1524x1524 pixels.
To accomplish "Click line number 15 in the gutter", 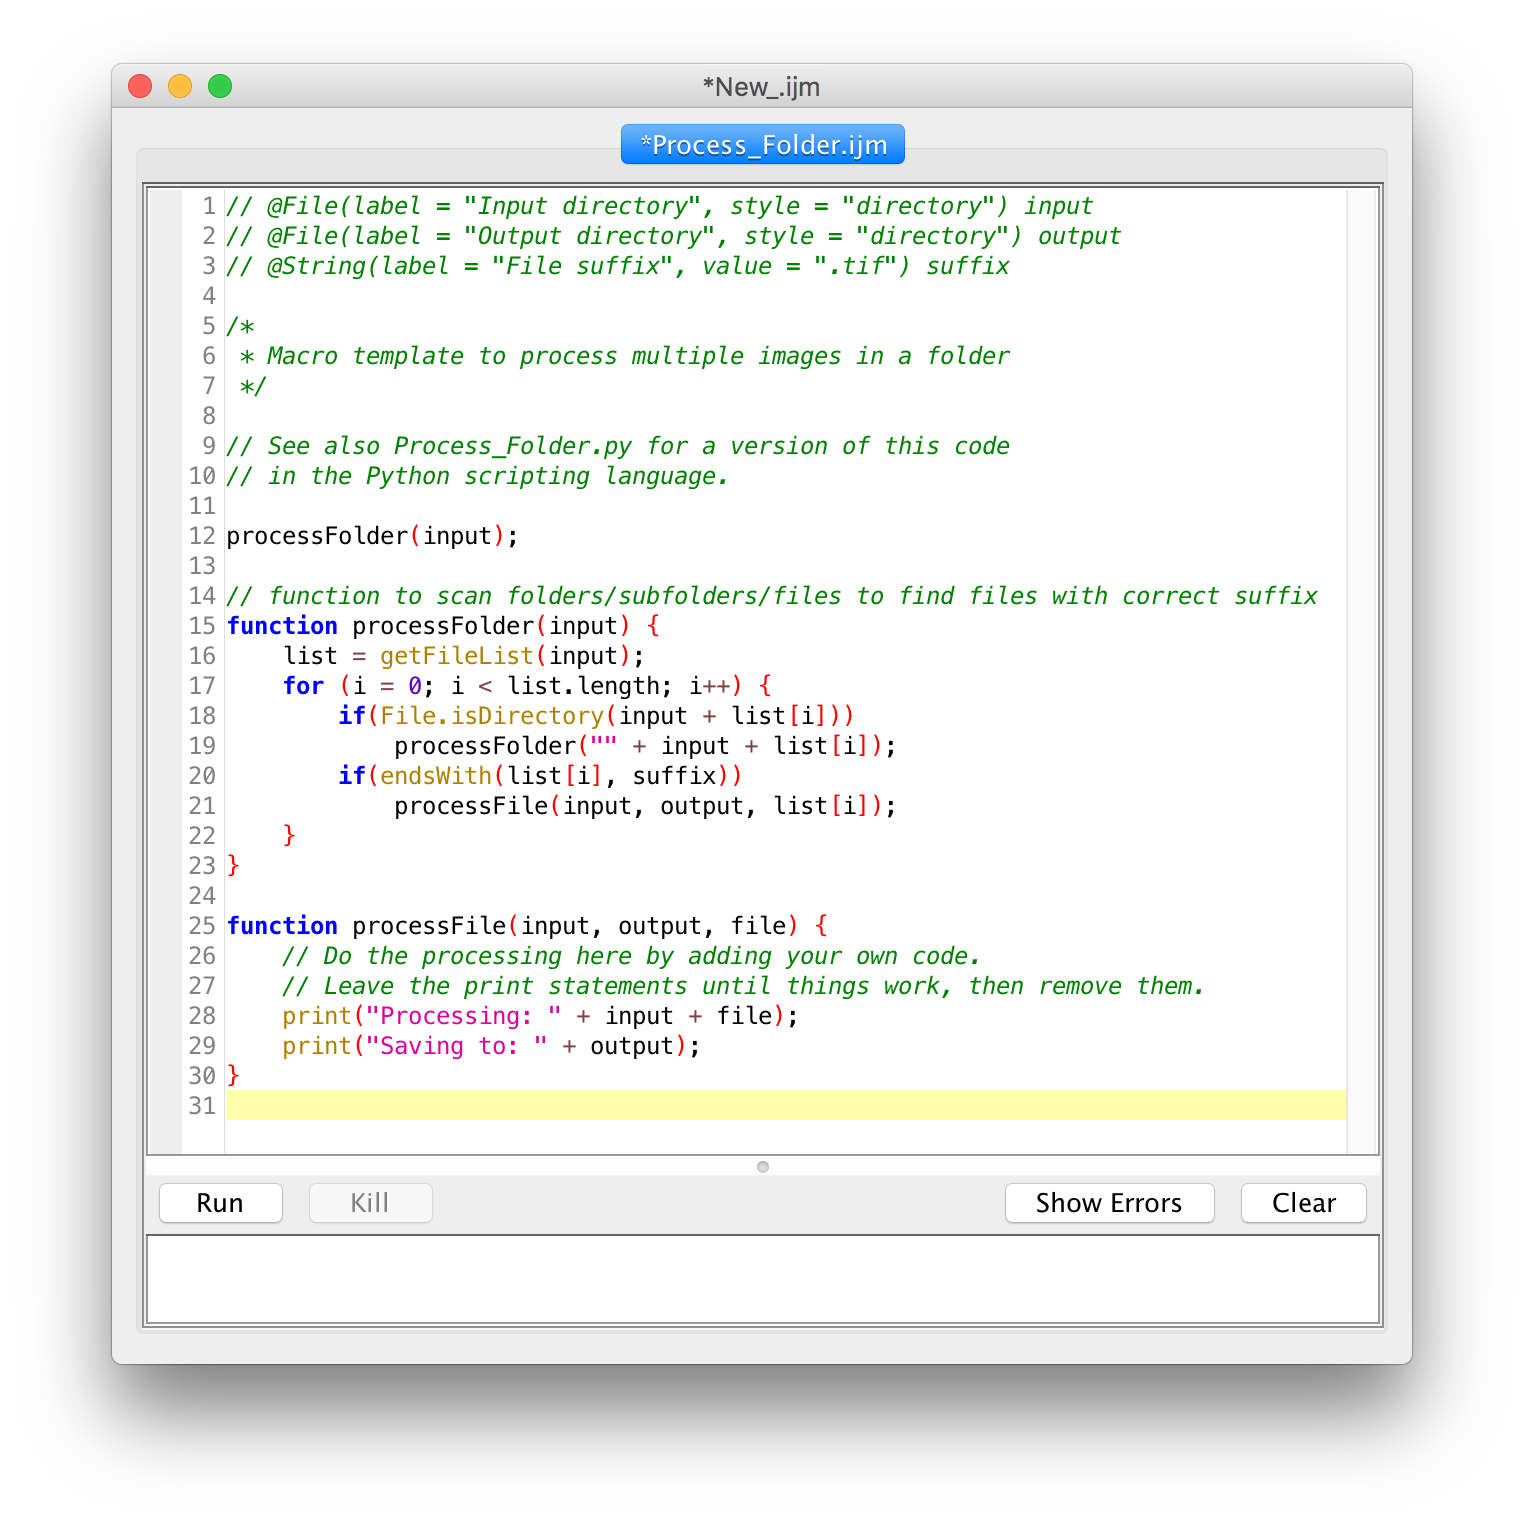I will click(x=202, y=626).
